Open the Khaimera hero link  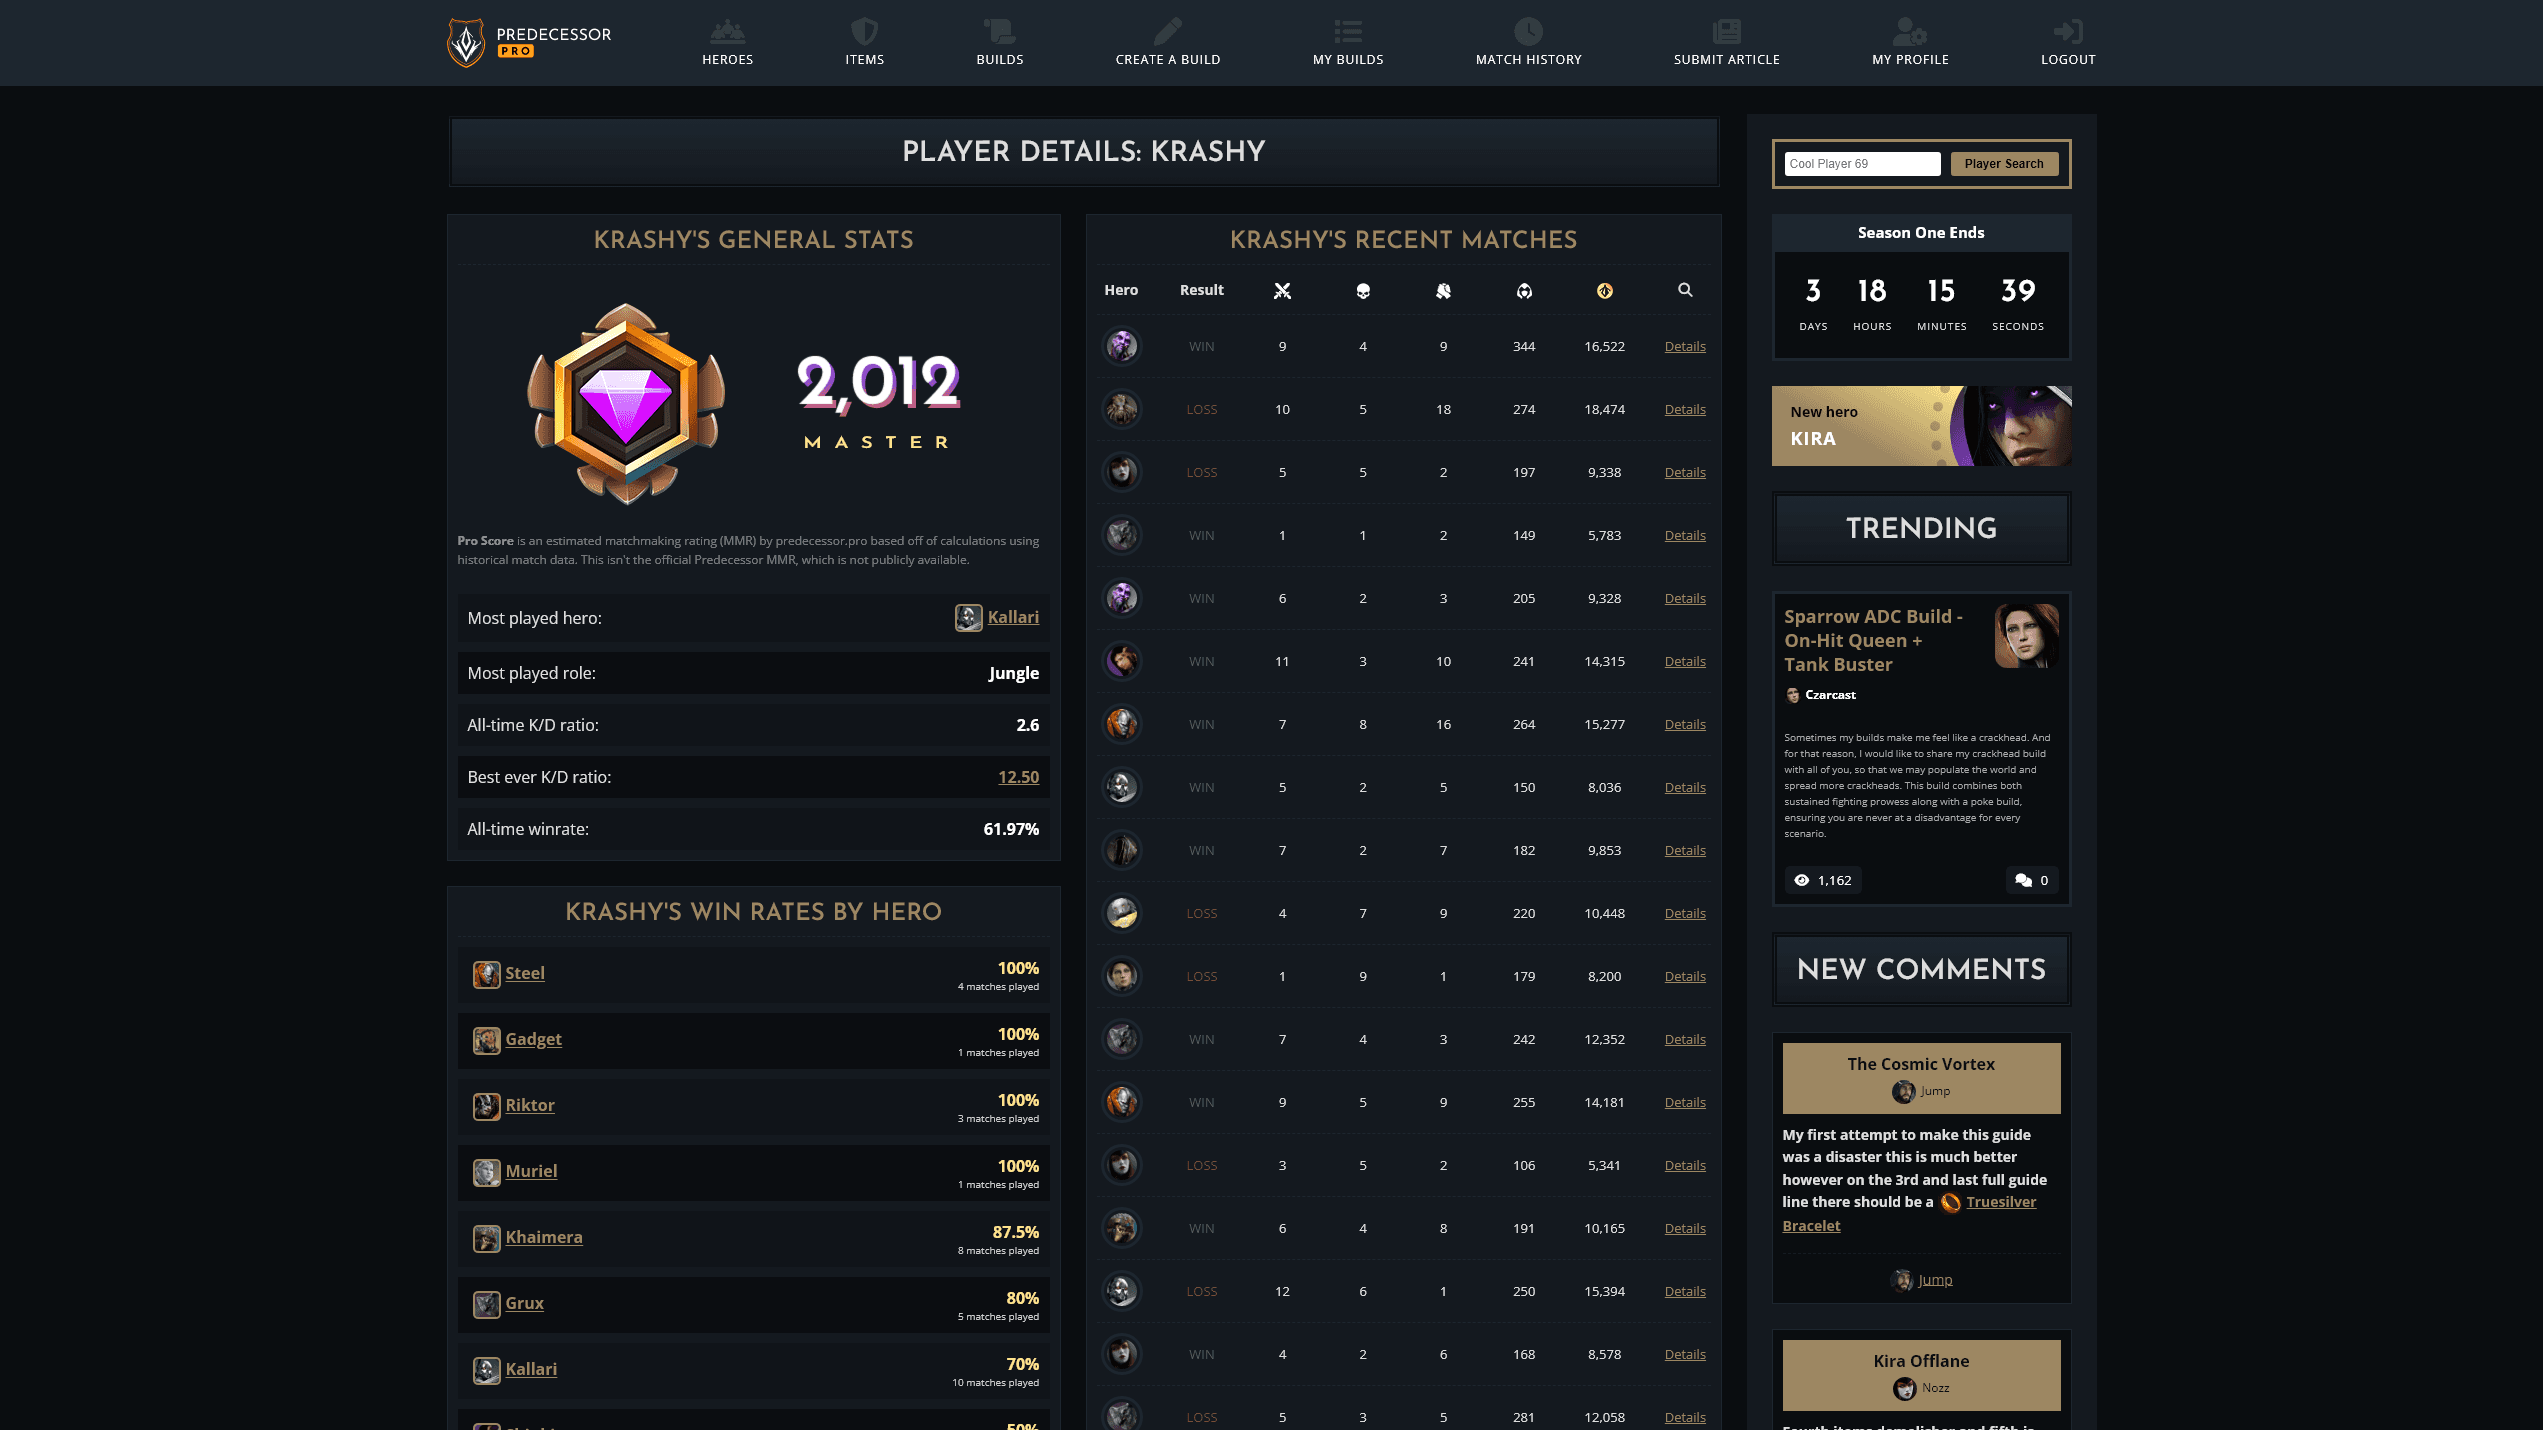tap(543, 1237)
